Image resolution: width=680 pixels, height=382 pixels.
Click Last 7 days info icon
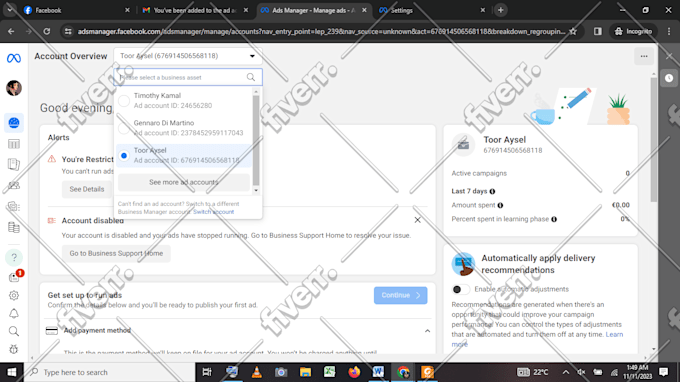pos(492,191)
